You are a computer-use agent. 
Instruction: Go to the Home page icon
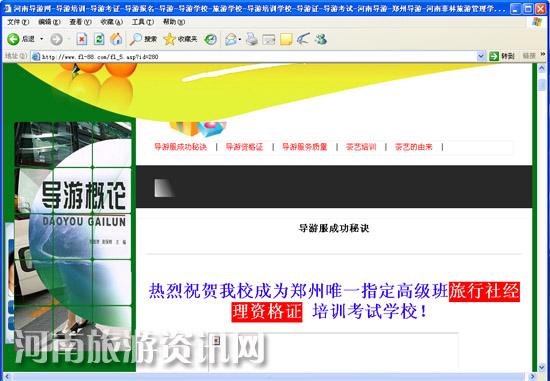[x=116, y=39]
